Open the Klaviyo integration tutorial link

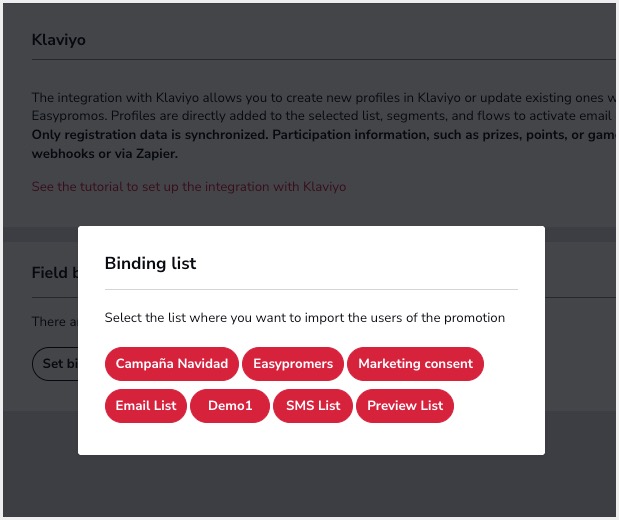(189, 187)
